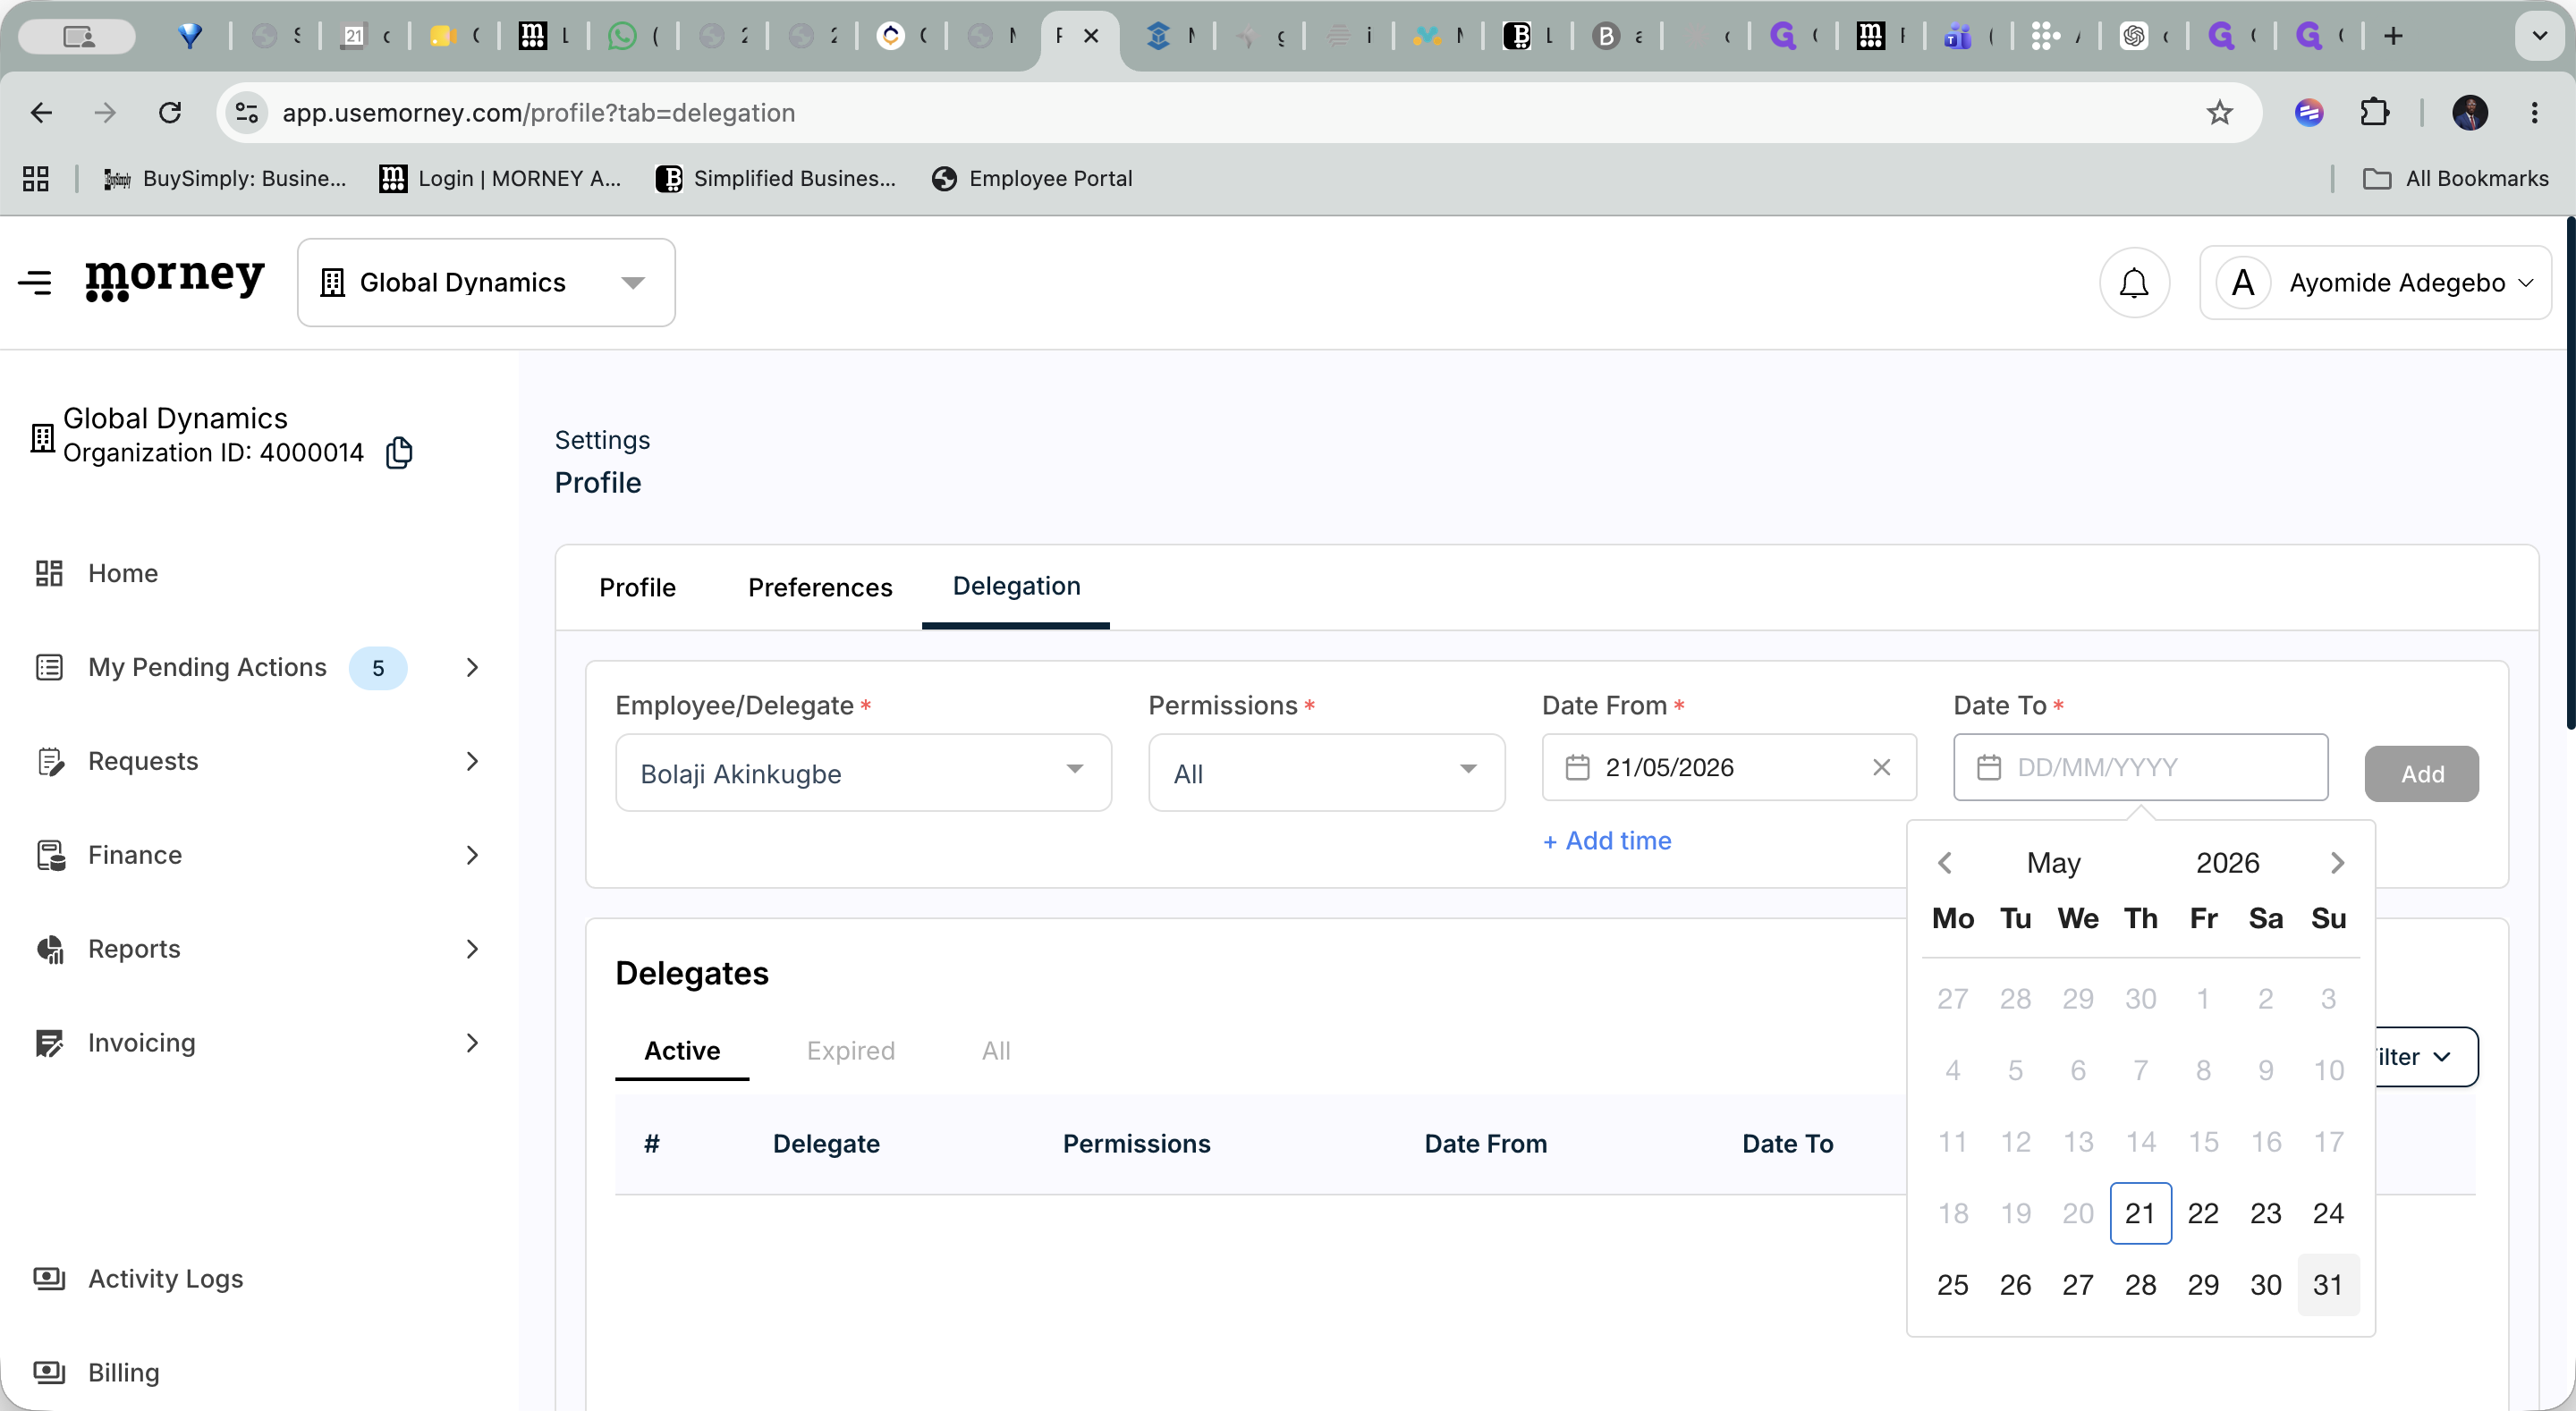This screenshot has height=1411, width=2576.
Task: Clear the Date From value 21/05/2026
Action: pyautogui.click(x=1881, y=767)
